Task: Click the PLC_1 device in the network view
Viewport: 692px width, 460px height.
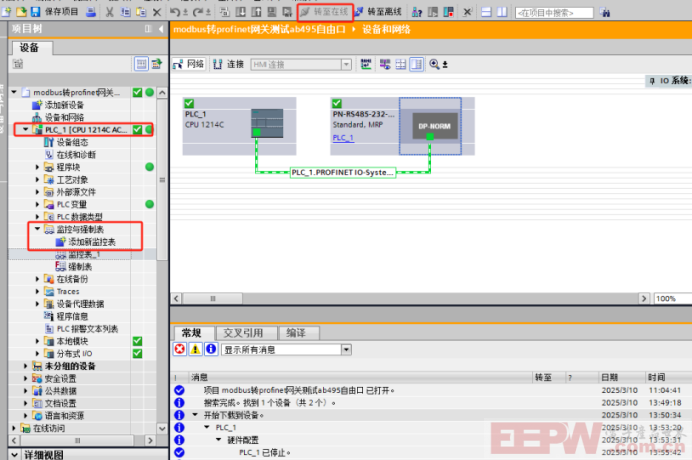Action: tap(239, 126)
